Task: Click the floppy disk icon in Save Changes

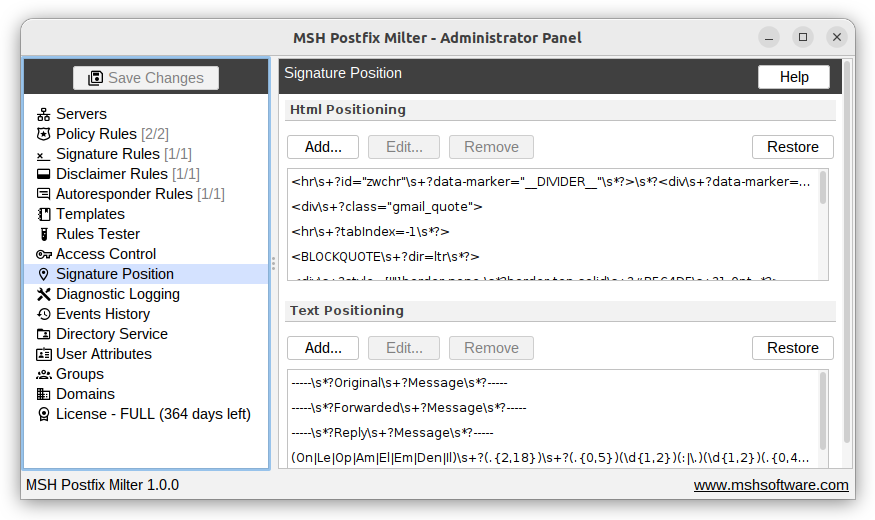Action: tap(95, 78)
